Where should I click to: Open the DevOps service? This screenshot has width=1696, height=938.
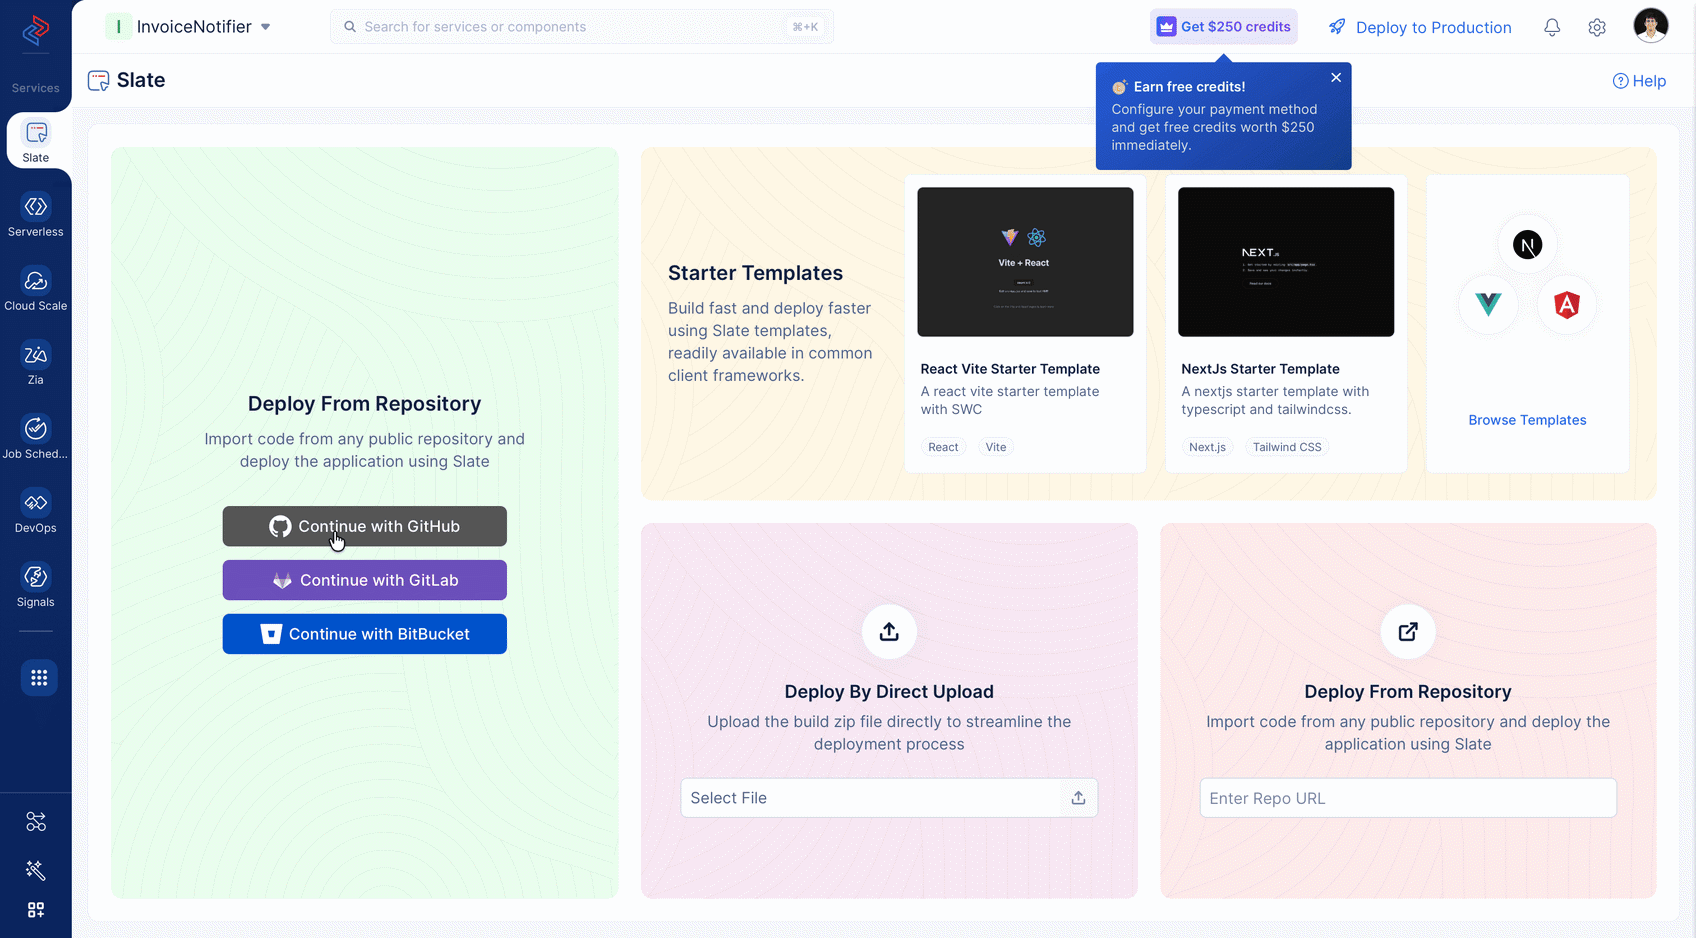pos(36,511)
